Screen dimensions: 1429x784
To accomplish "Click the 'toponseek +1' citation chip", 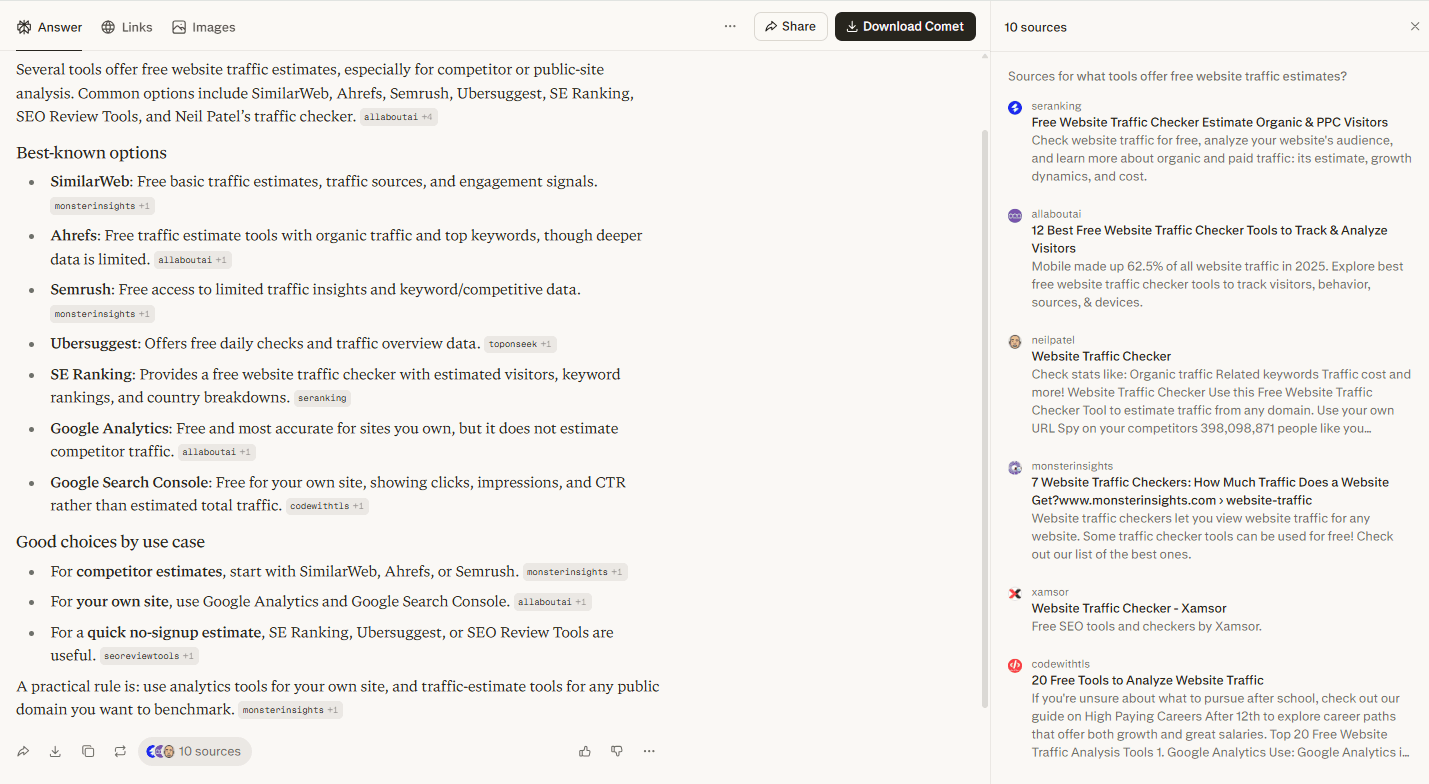I will click(521, 344).
